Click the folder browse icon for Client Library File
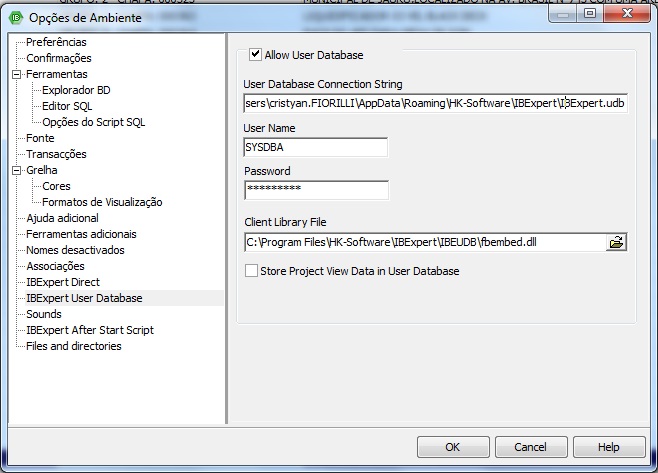Screen dimensions: 658x473 pyautogui.click(x=616, y=242)
